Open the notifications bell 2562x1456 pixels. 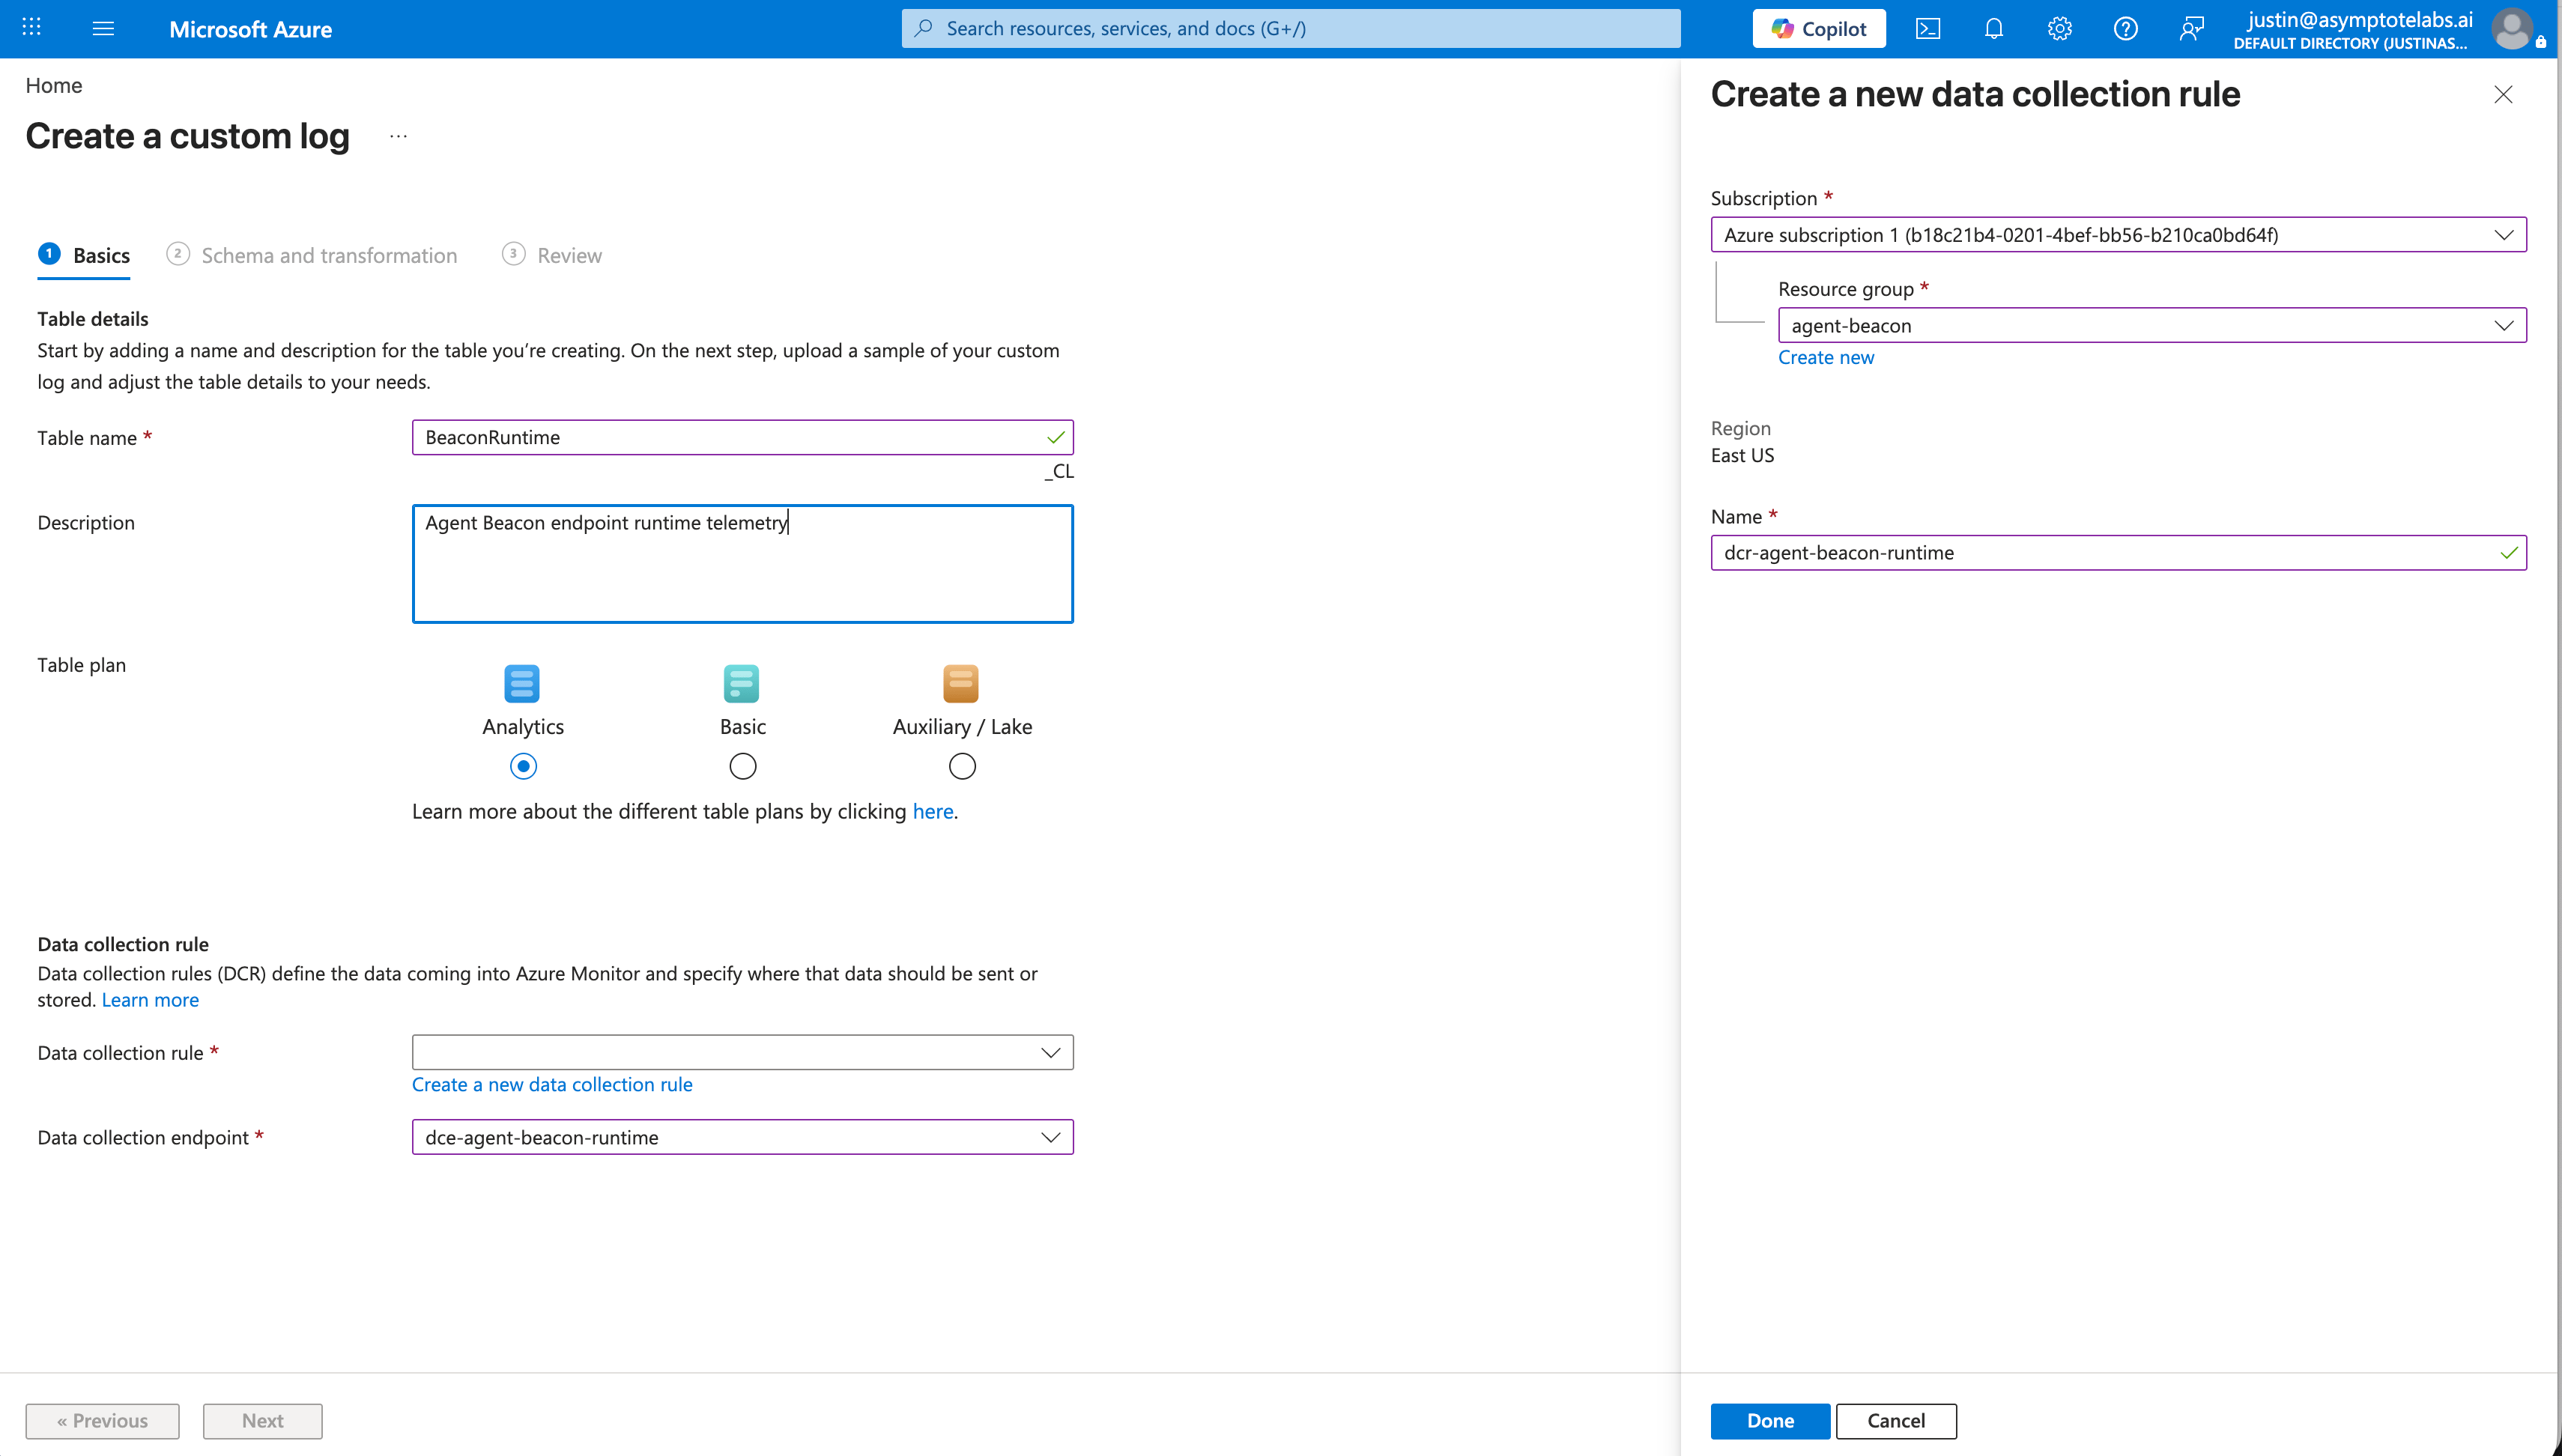tap(1993, 28)
